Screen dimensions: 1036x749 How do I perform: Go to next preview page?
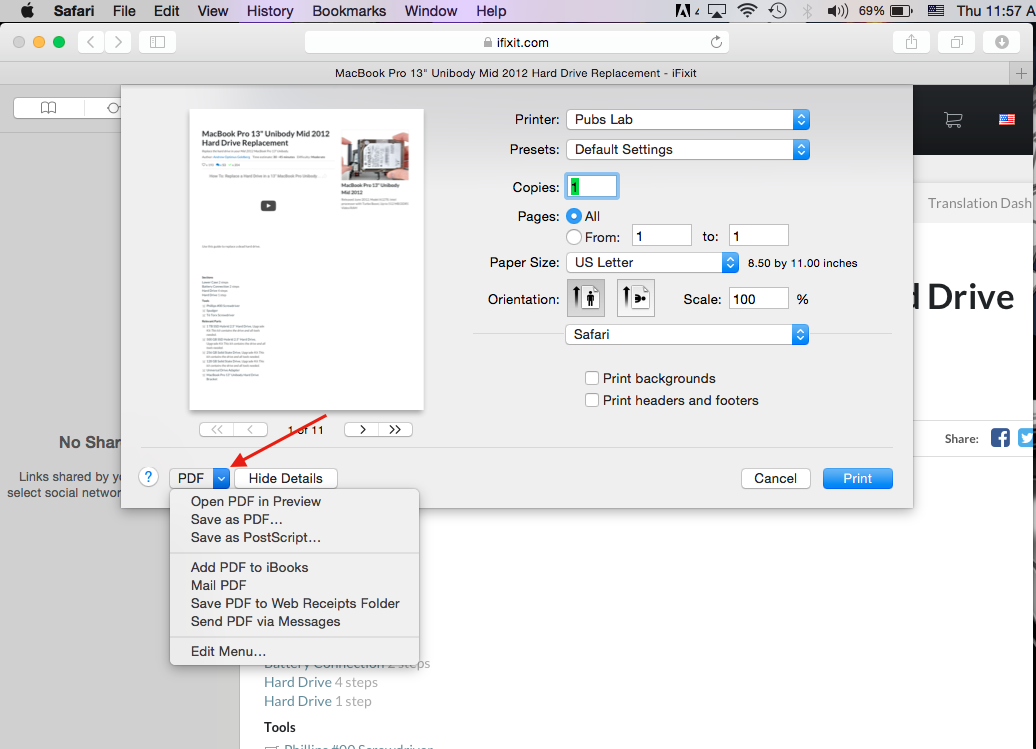[362, 429]
